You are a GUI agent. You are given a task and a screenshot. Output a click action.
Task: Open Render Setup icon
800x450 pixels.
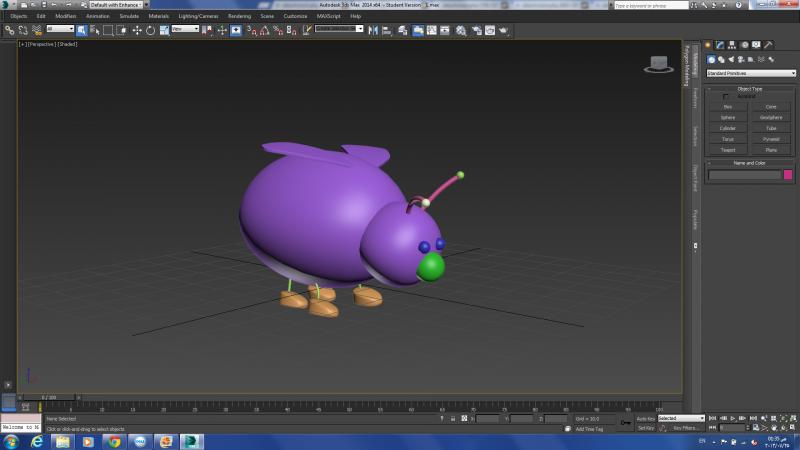[477, 31]
